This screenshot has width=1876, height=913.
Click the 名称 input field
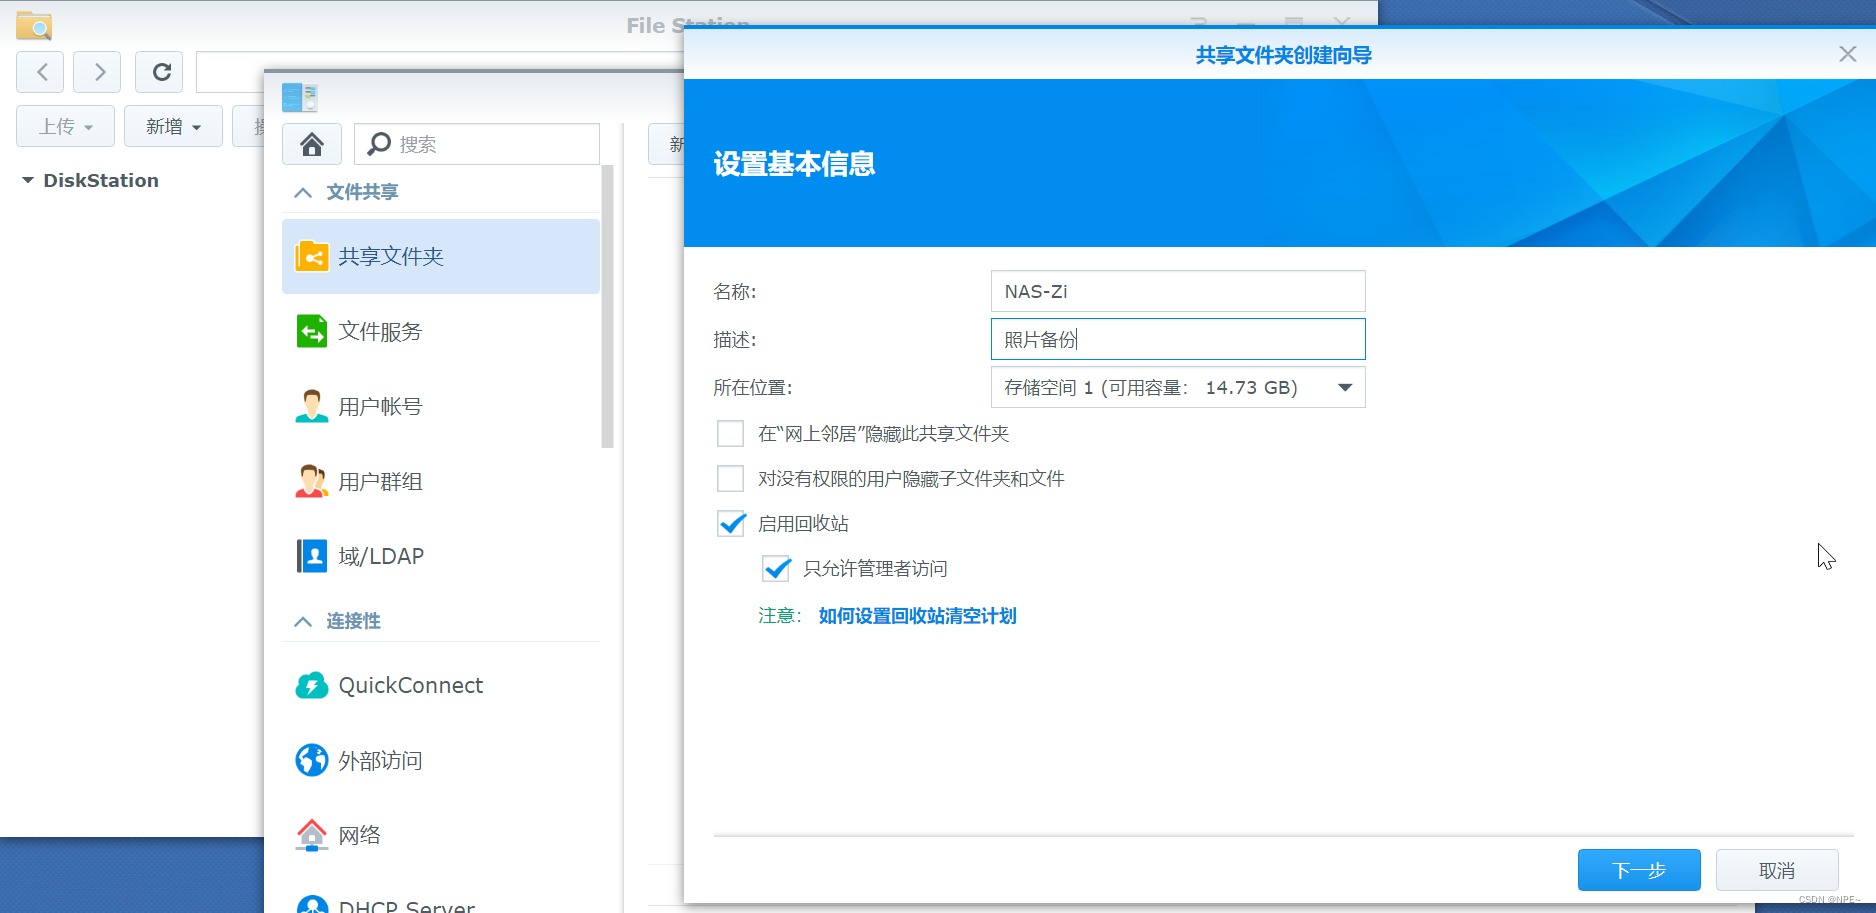1178,291
